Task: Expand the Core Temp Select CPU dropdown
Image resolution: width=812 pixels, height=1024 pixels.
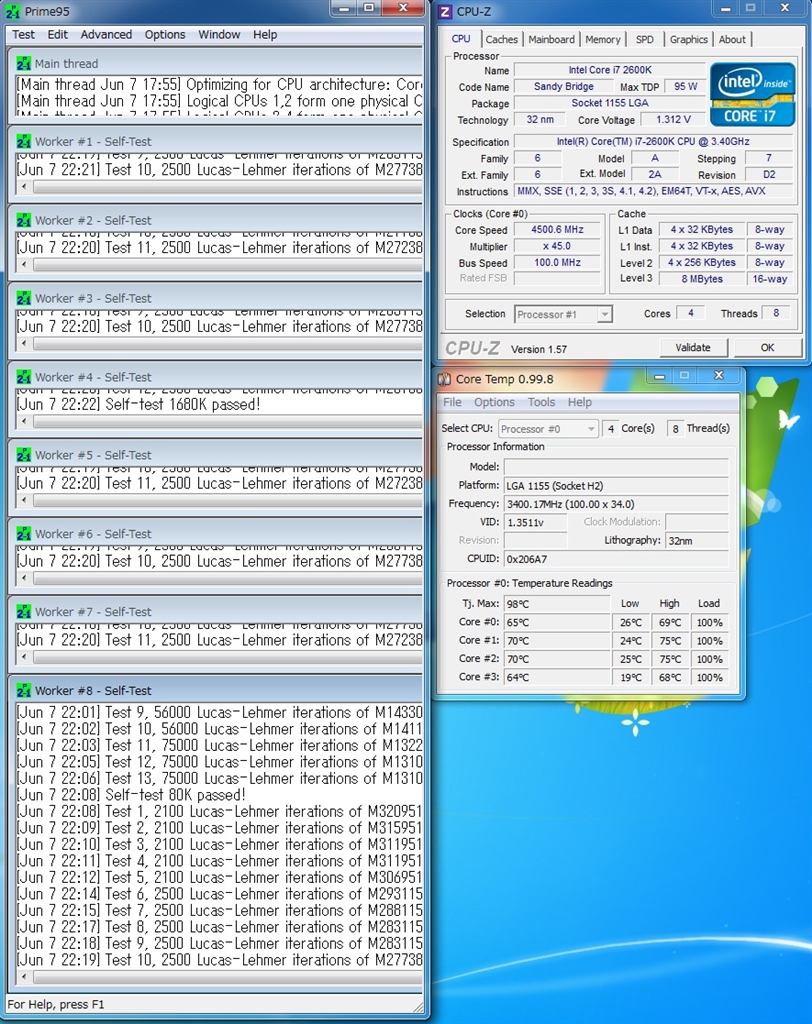Action: 548,429
